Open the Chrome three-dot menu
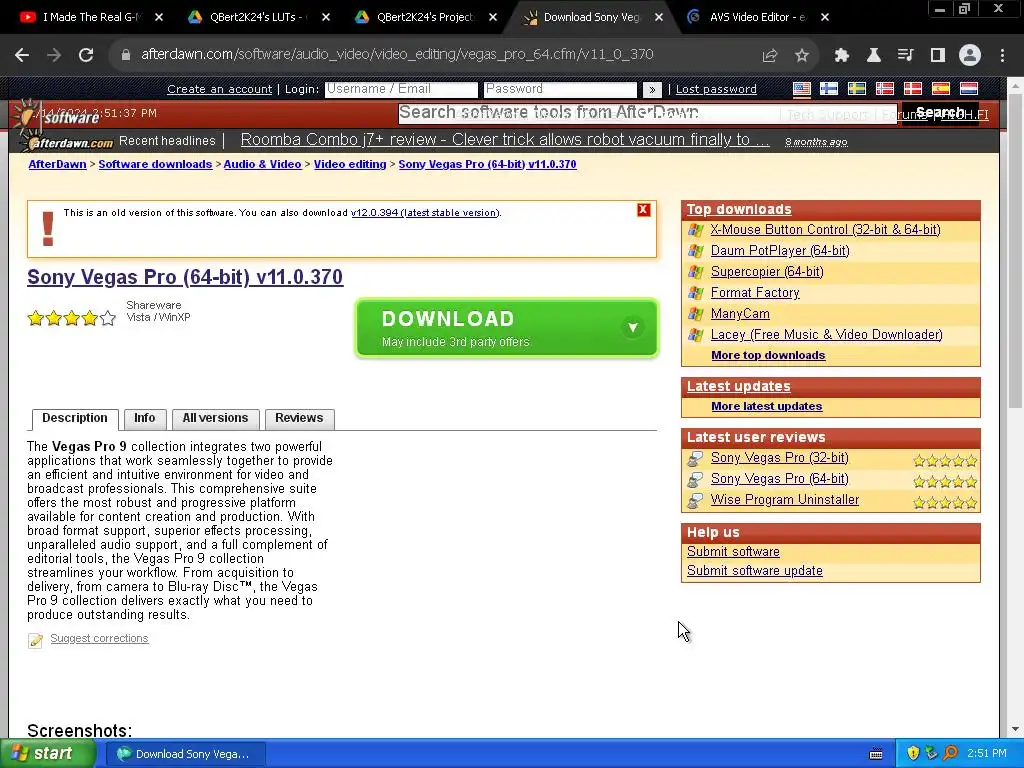Screen dimensions: 1024x768 pos(1002,56)
